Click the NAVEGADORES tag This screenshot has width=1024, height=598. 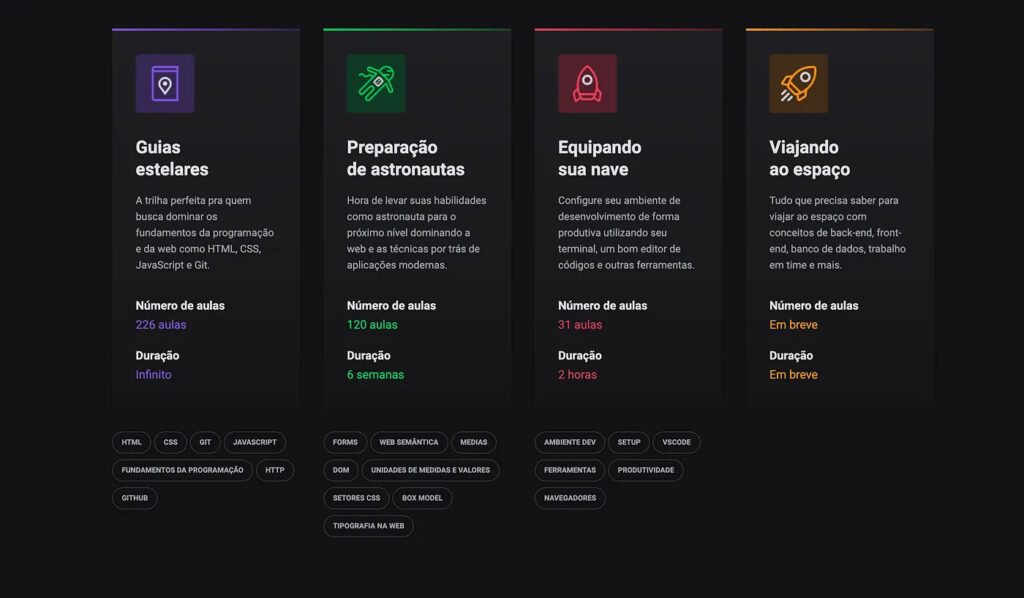coord(569,498)
